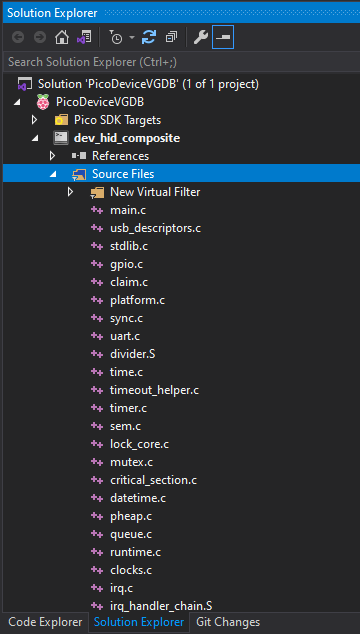Expand the Pico SDK Targets folder
This screenshot has height=634, width=360.
[x=34, y=120]
